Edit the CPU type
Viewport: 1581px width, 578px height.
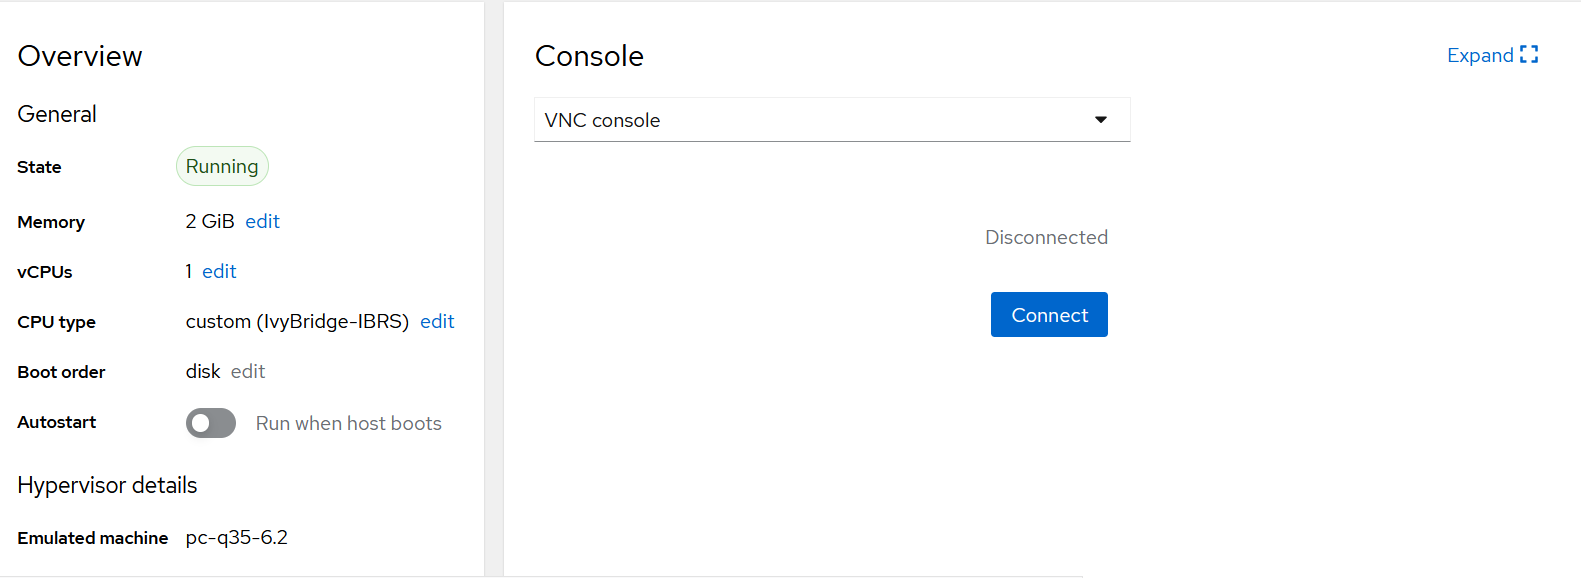pos(437,321)
